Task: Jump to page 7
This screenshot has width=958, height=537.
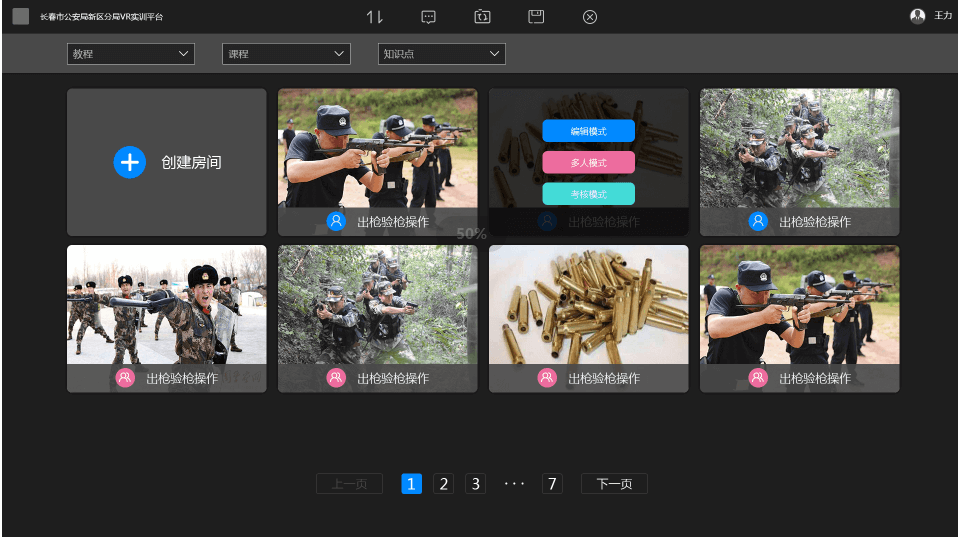Action: (552, 484)
